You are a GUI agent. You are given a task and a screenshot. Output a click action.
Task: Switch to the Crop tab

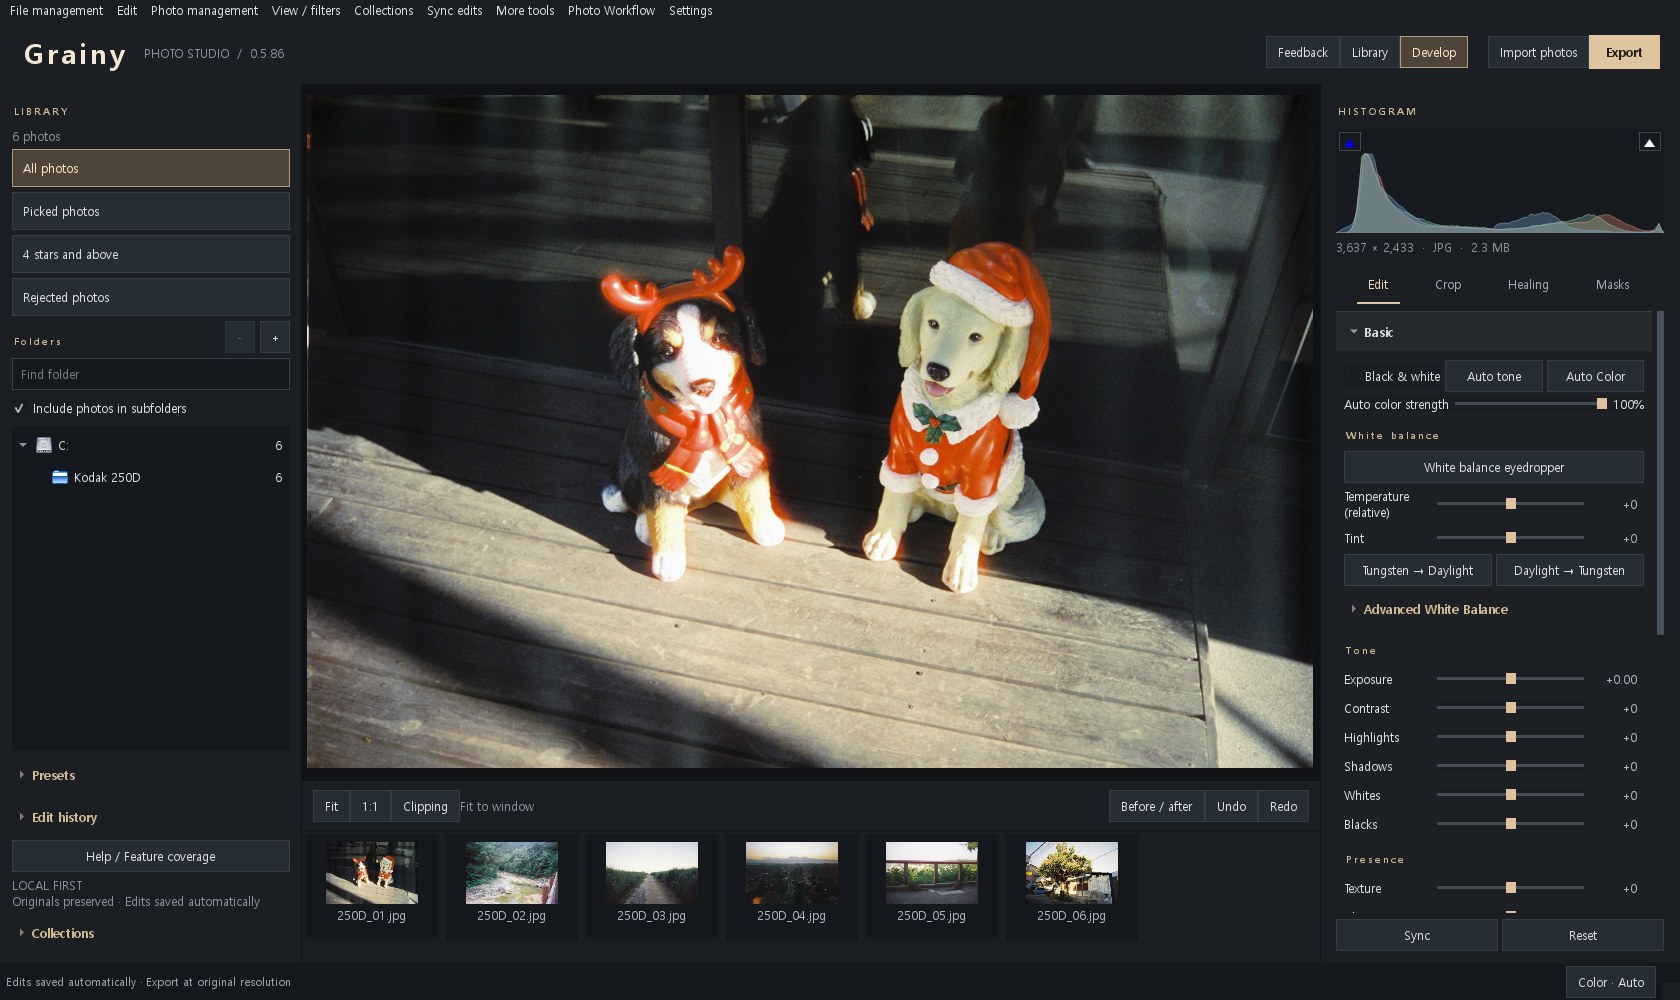click(1448, 285)
